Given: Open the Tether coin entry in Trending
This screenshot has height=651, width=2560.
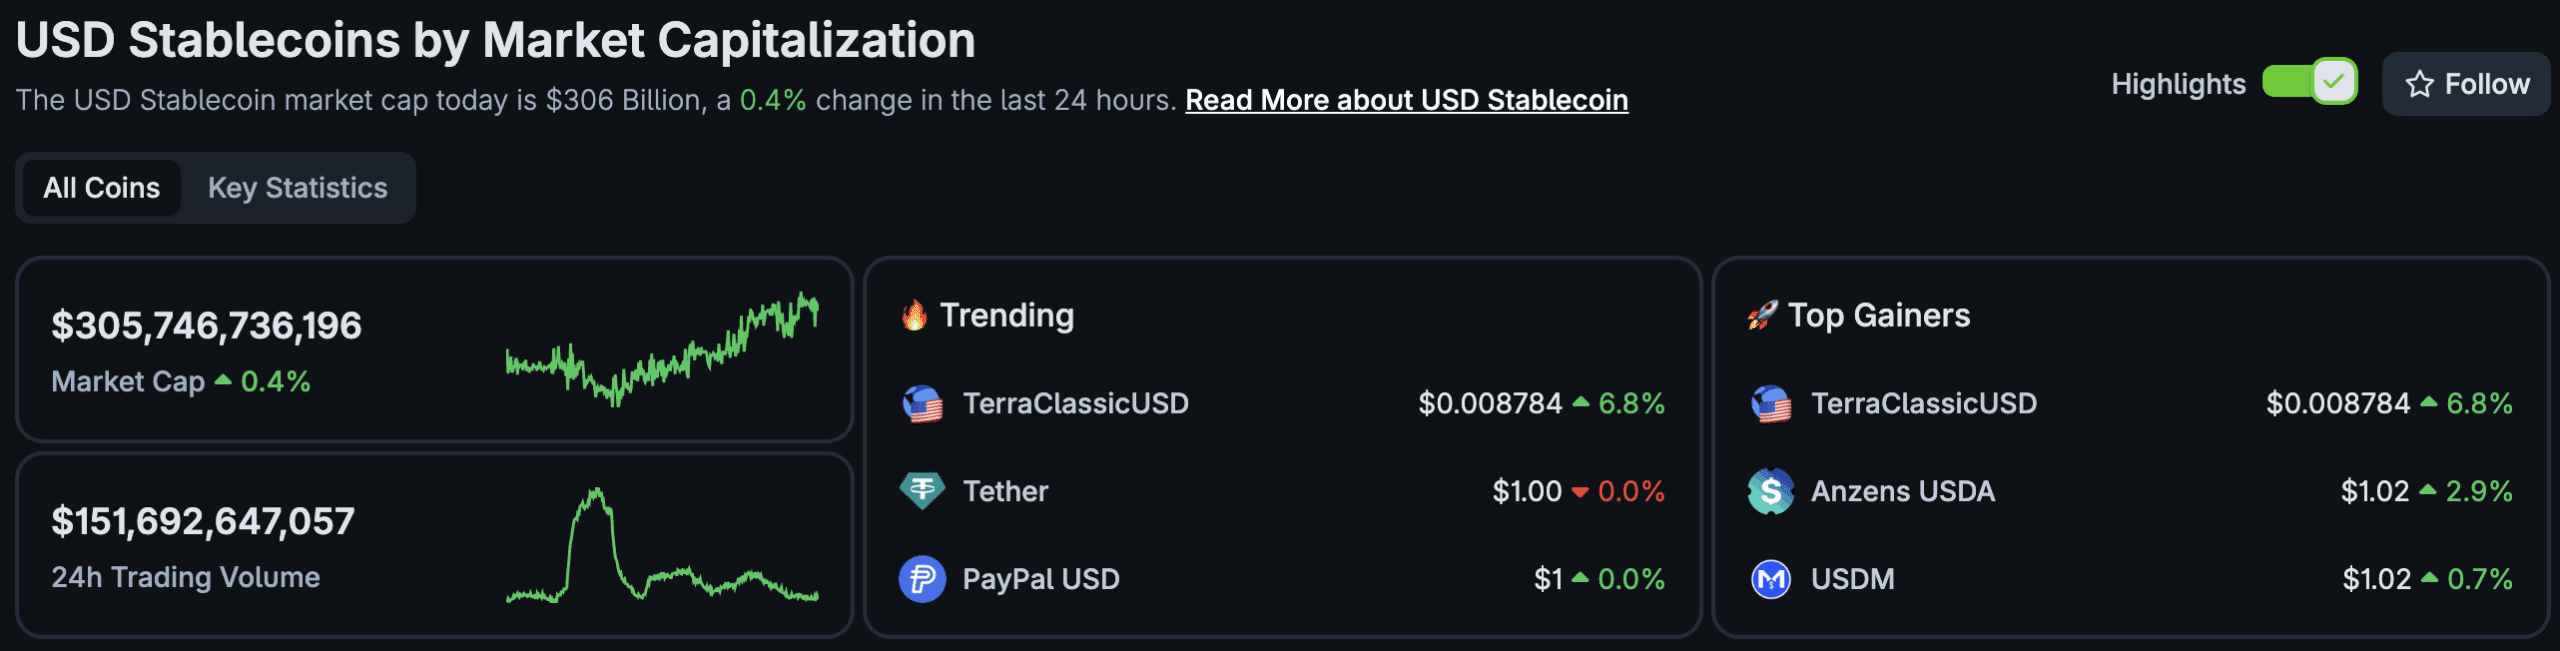Looking at the screenshot, I should 1005,491.
